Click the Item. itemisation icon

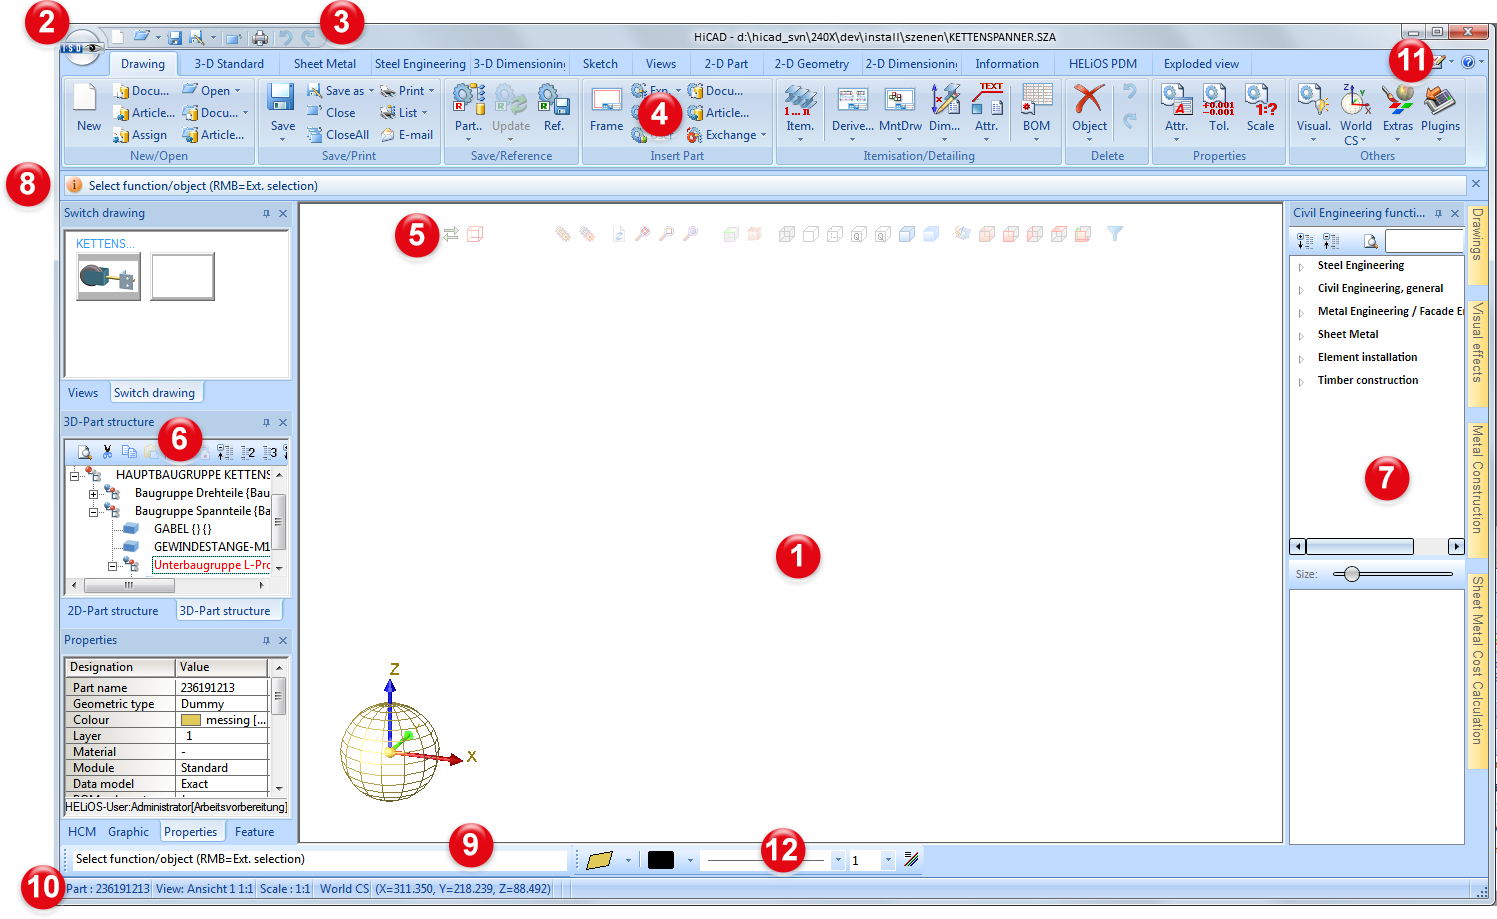tap(800, 99)
